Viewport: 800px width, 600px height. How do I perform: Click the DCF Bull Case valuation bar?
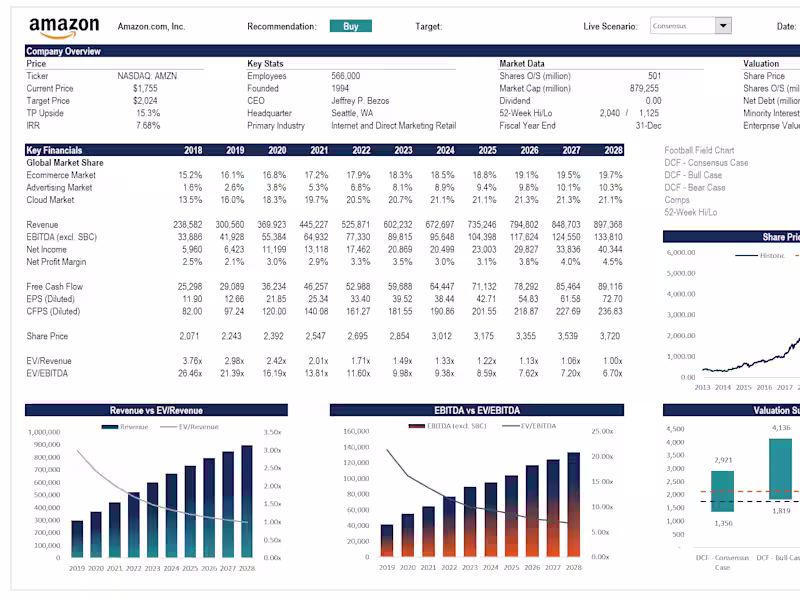coord(781,469)
